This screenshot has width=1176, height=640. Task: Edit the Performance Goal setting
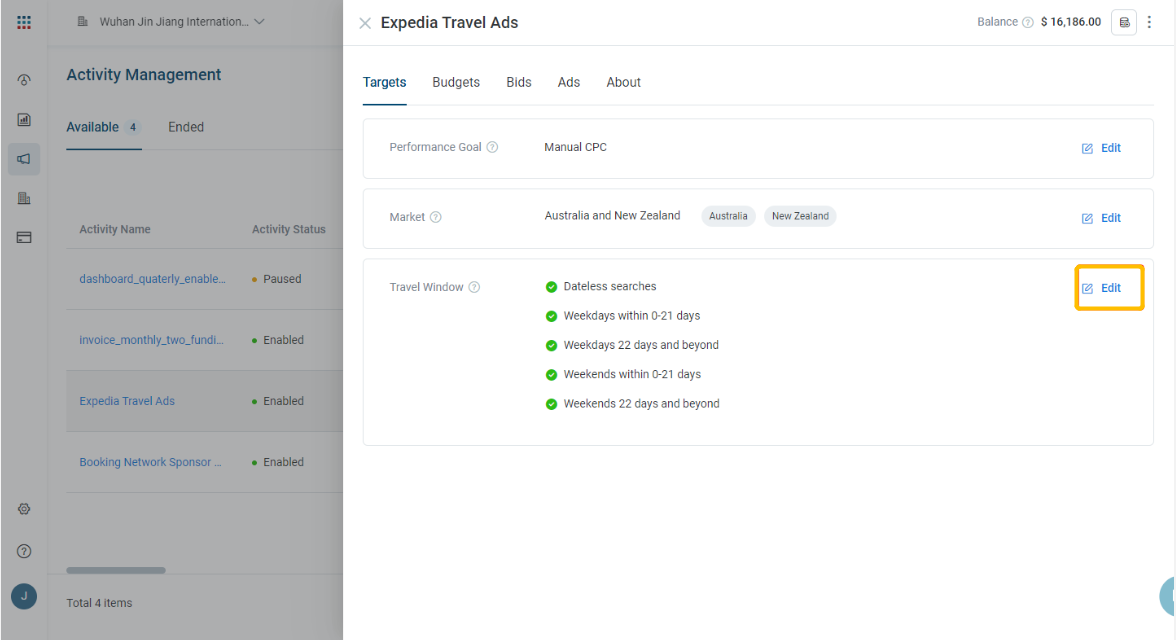(1101, 148)
